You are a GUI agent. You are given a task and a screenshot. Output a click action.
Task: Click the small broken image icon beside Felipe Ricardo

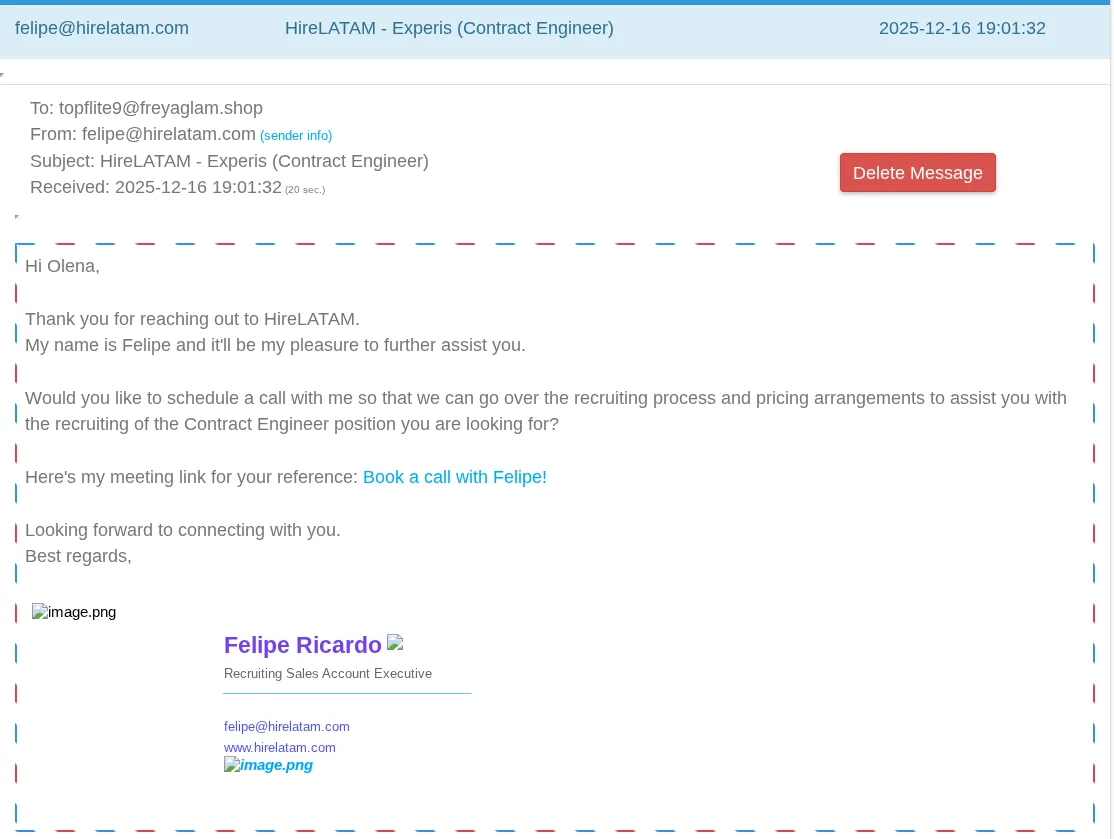(395, 641)
